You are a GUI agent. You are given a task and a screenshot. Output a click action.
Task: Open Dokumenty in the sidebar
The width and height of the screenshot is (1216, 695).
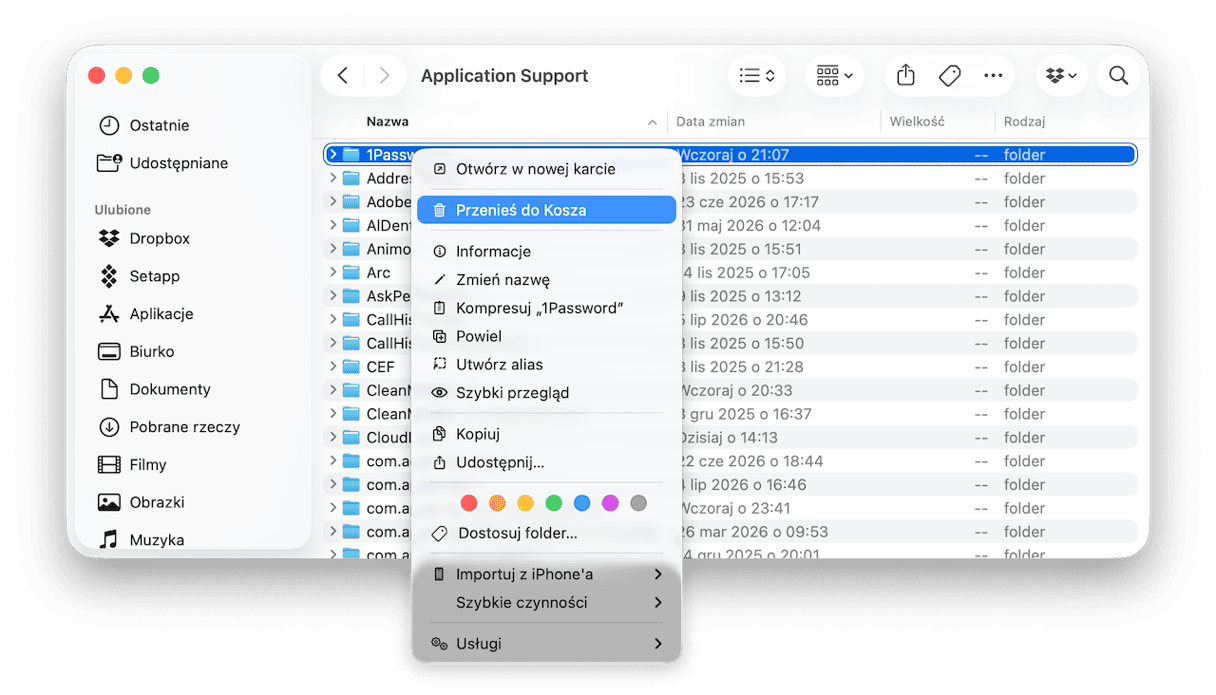pos(154,389)
